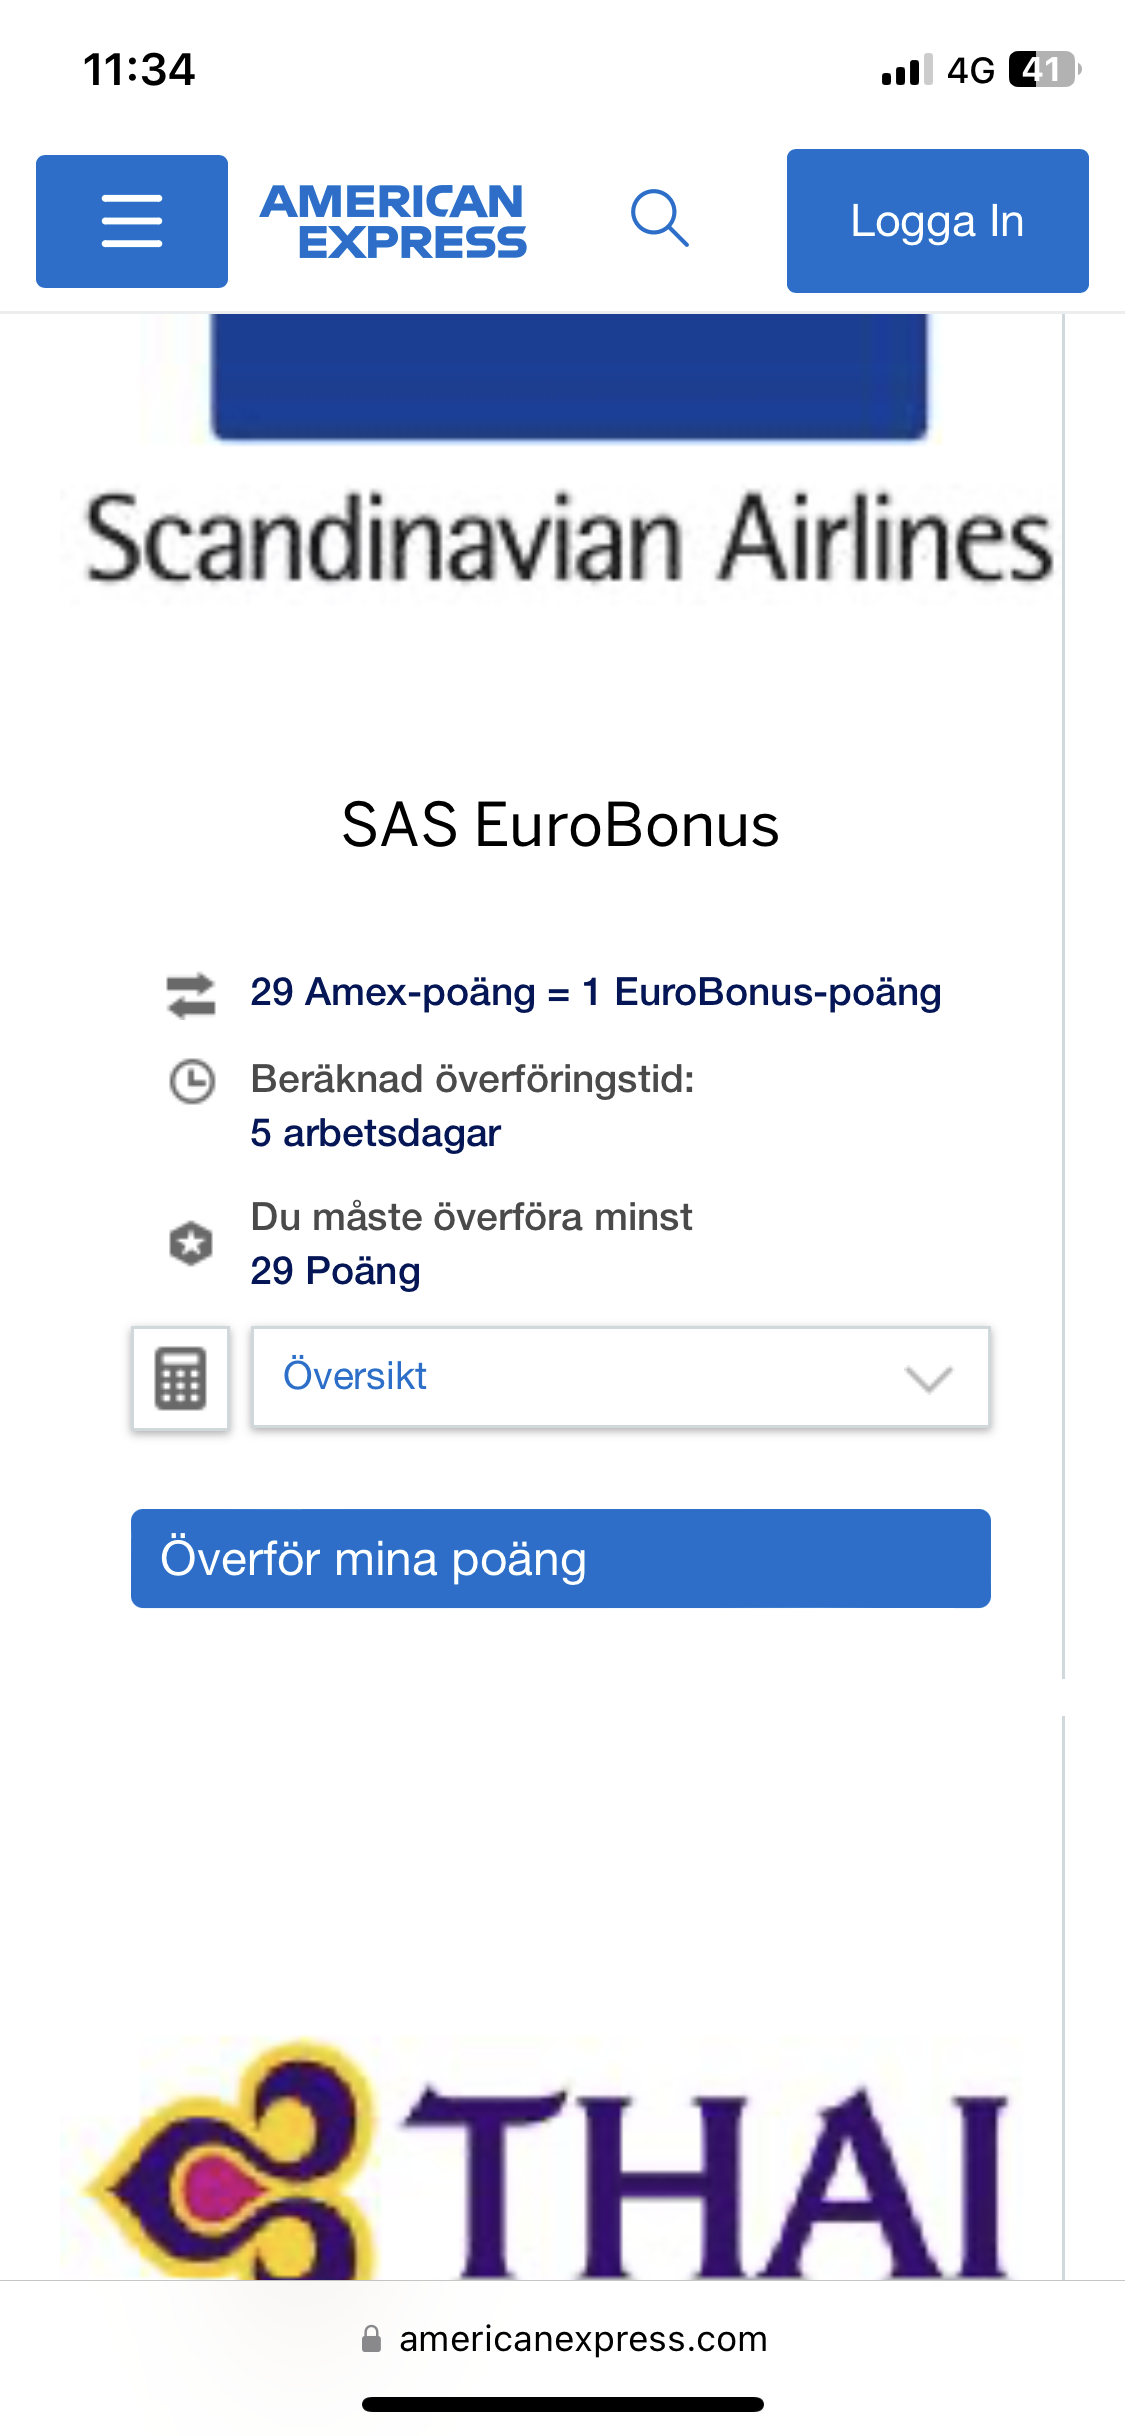Select the SAS EuroBonus heading

[x=560, y=825]
